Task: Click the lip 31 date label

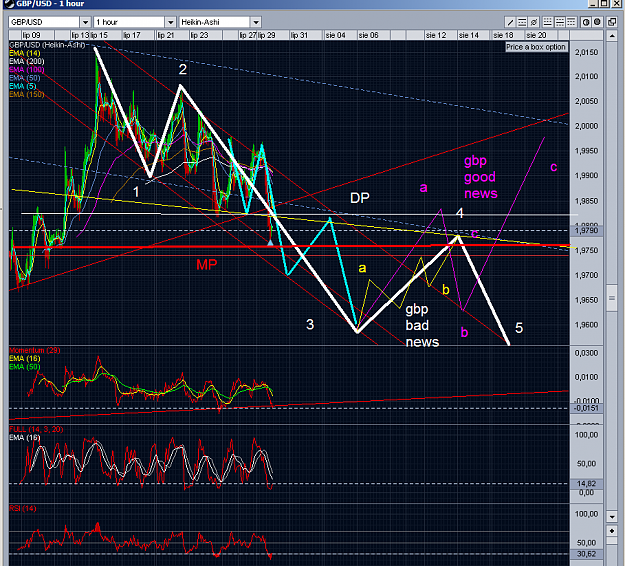Action: click(299, 35)
